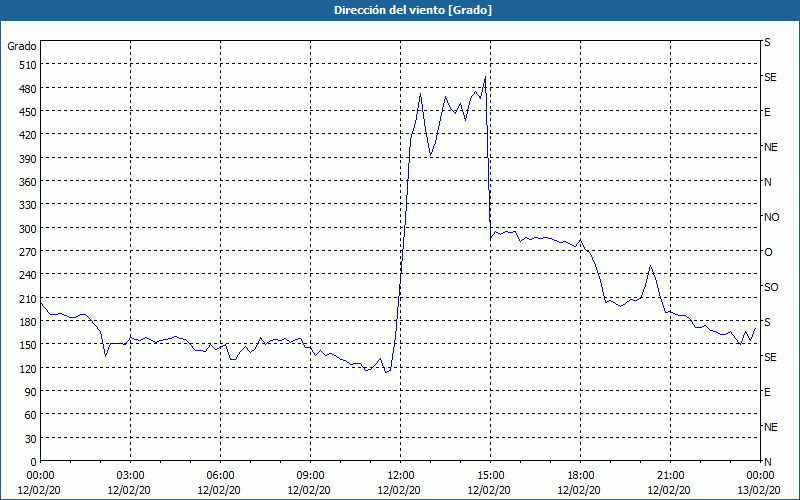This screenshot has width=800, height=500.
Task: Click the 390 degree axis label
Action: 28,158
